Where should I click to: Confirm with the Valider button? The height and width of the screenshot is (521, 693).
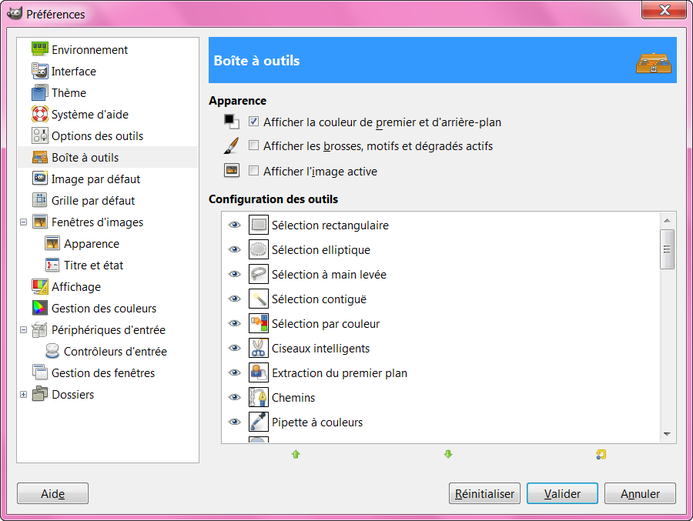pyautogui.click(x=562, y=493)
